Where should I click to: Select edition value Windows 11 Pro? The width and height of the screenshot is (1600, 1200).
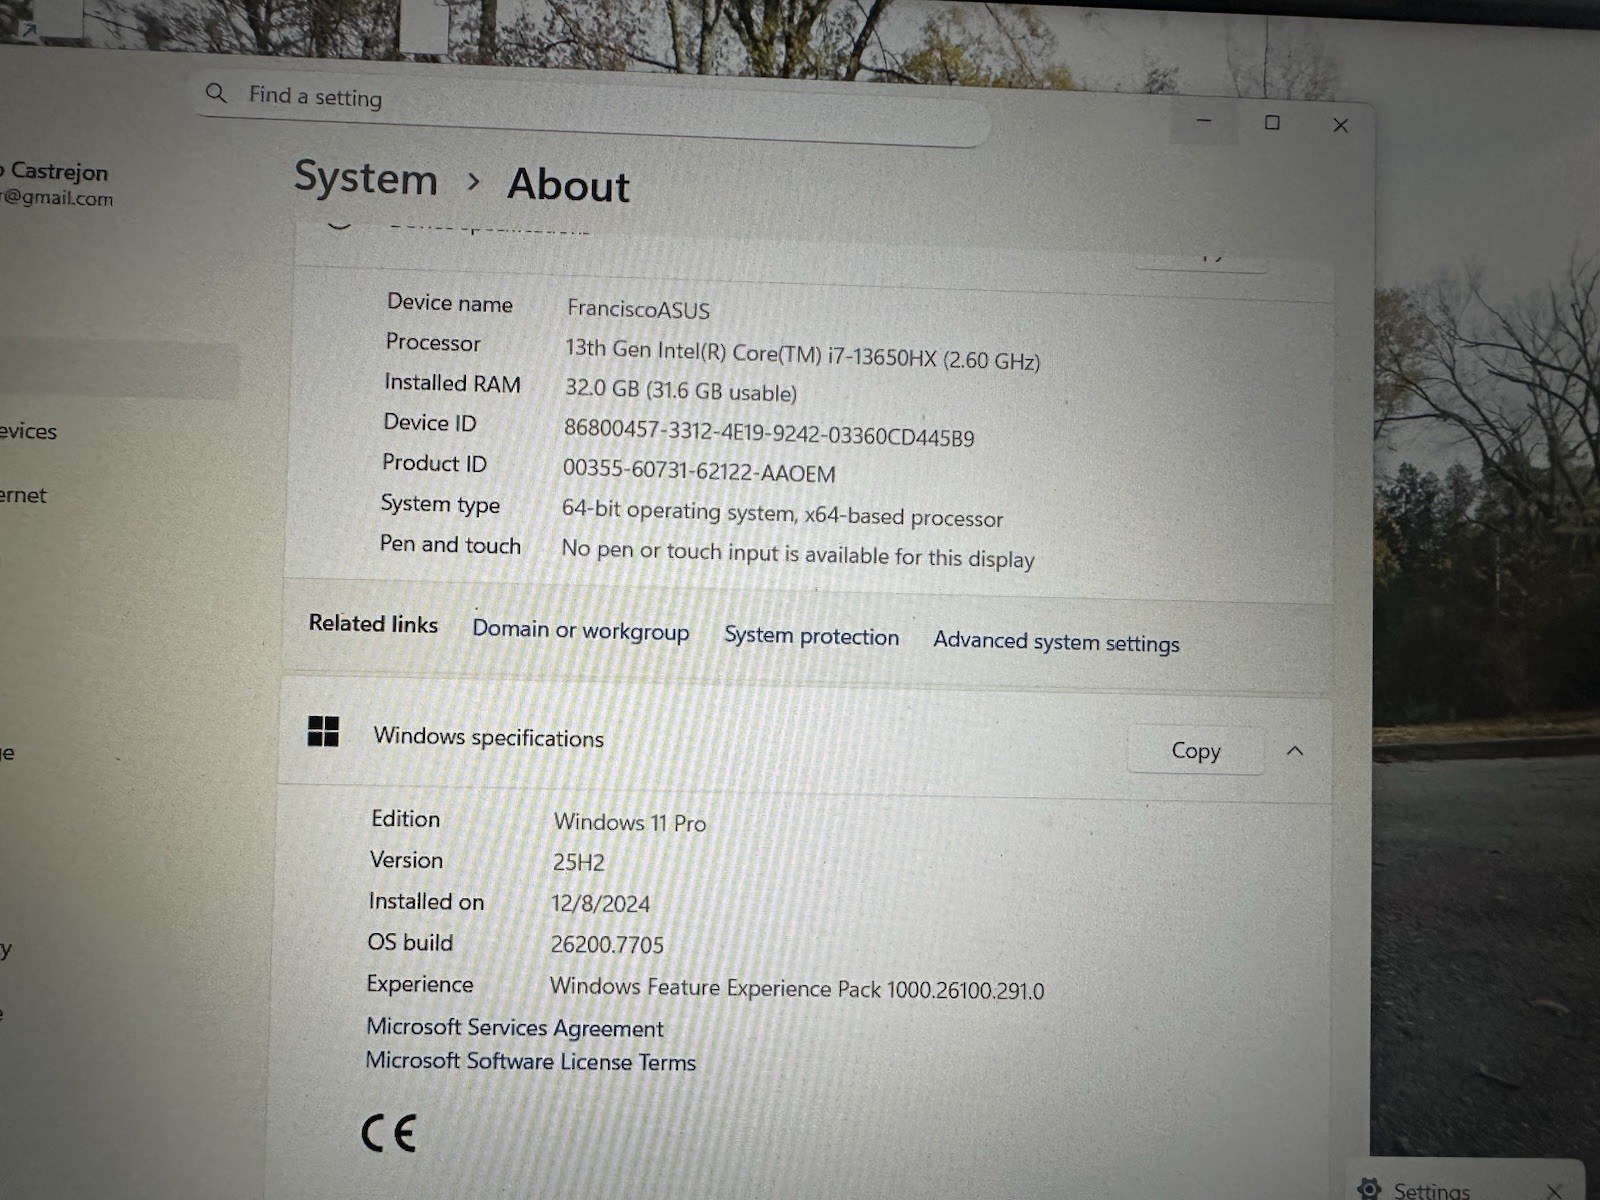(630, 822)
